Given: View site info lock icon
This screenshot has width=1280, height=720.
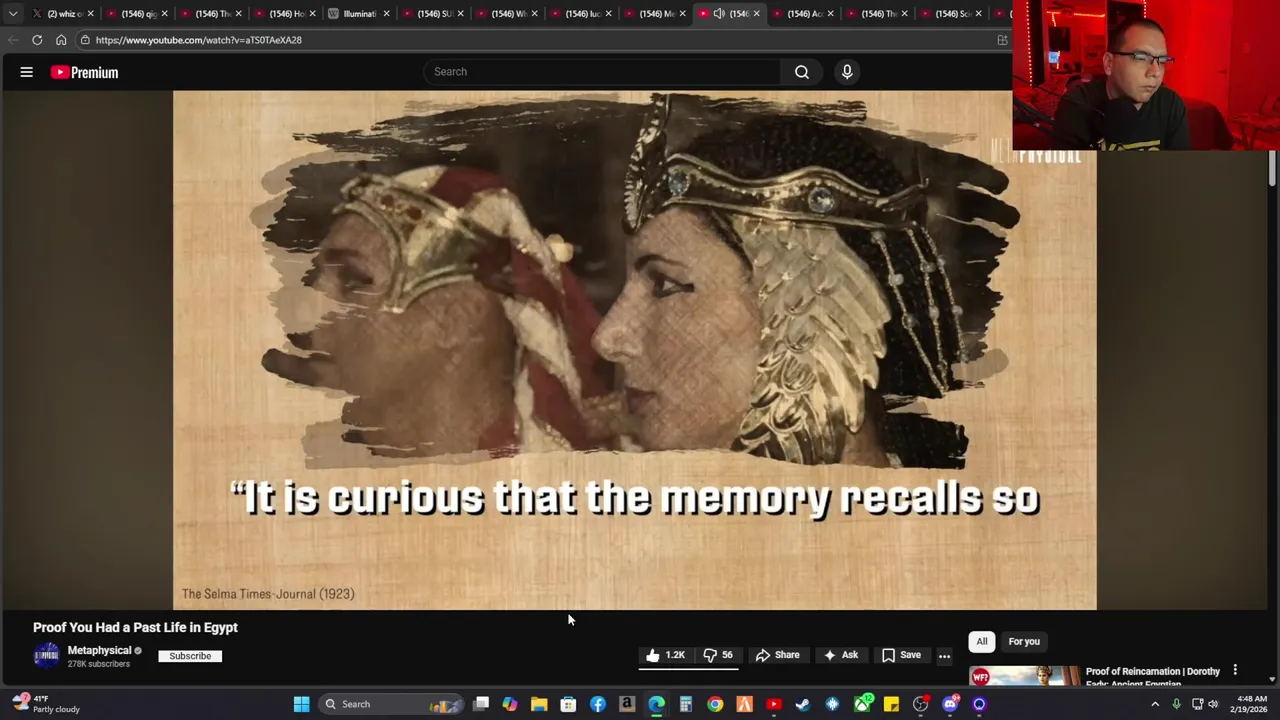Looking at the screenshot, I should pos(85,40).
